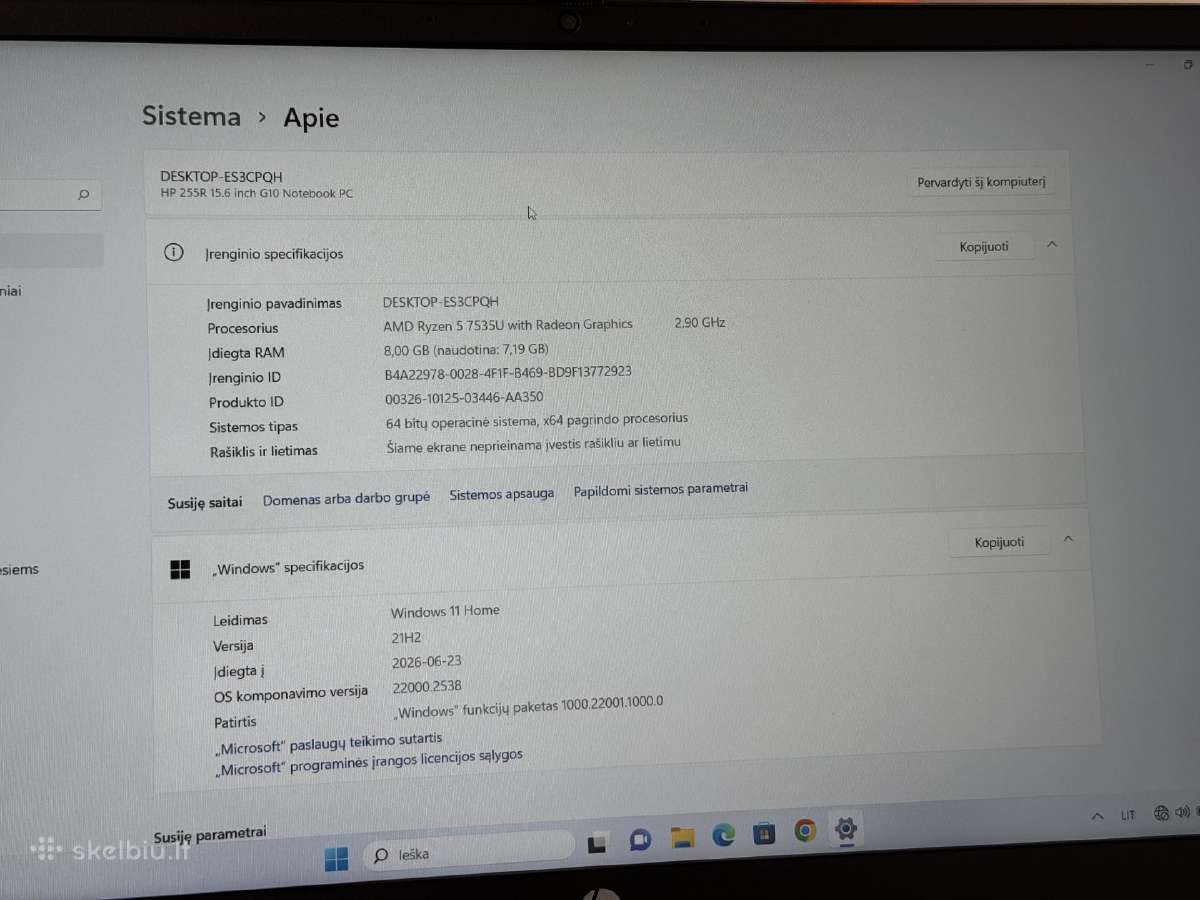Screen dimensions: 1200x900
Task: Click the Susiję parametrai heading
Action: (210, 834)
